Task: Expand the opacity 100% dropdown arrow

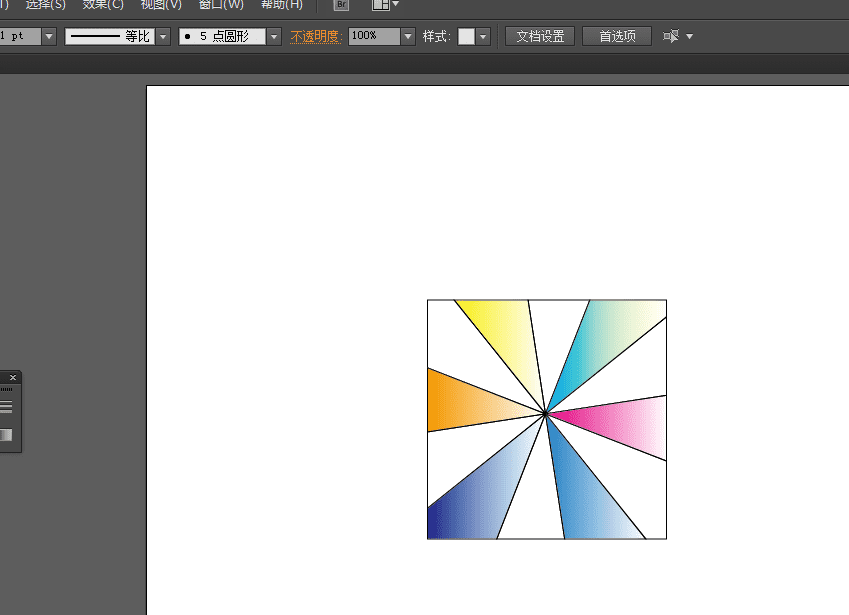Action: 407,37
